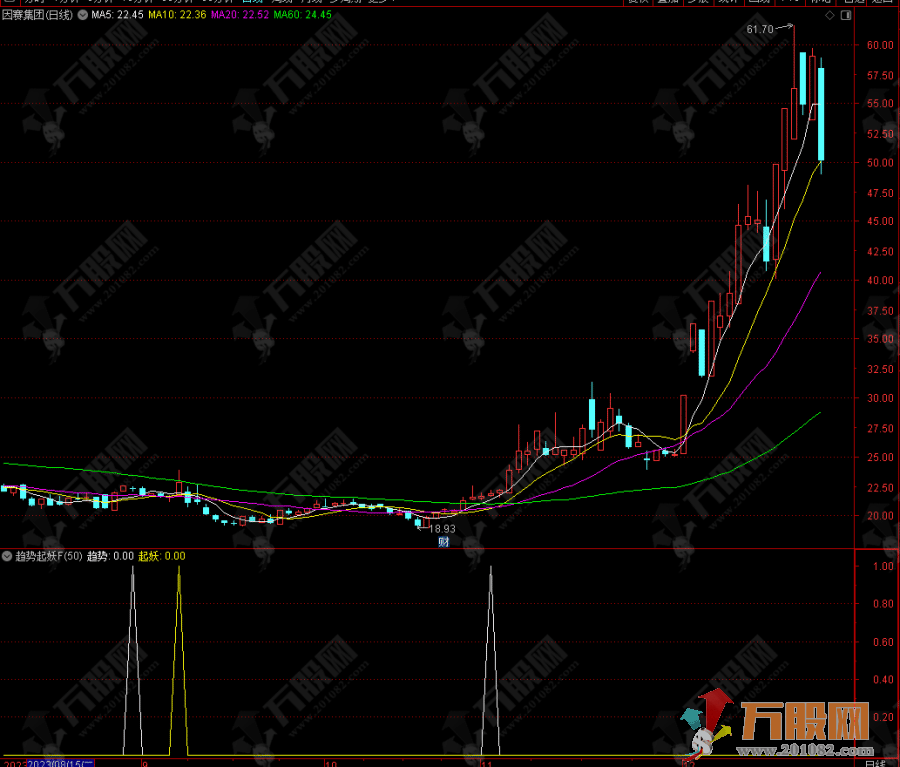Click the diamond icon above the price axis
Viewport: 900px width, 767px height.
829,17
